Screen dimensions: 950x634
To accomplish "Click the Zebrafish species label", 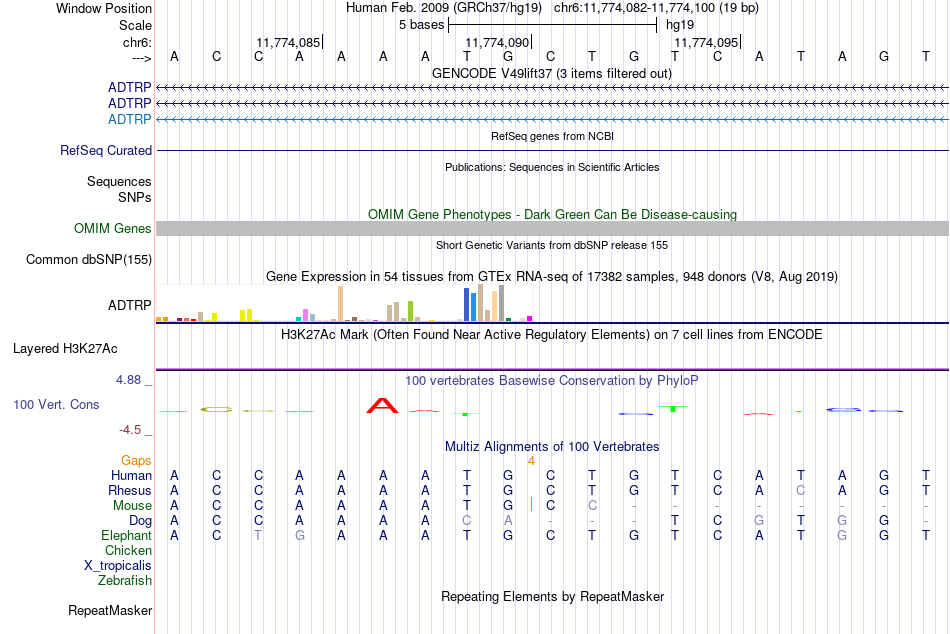I will click(x=125, y=580).
